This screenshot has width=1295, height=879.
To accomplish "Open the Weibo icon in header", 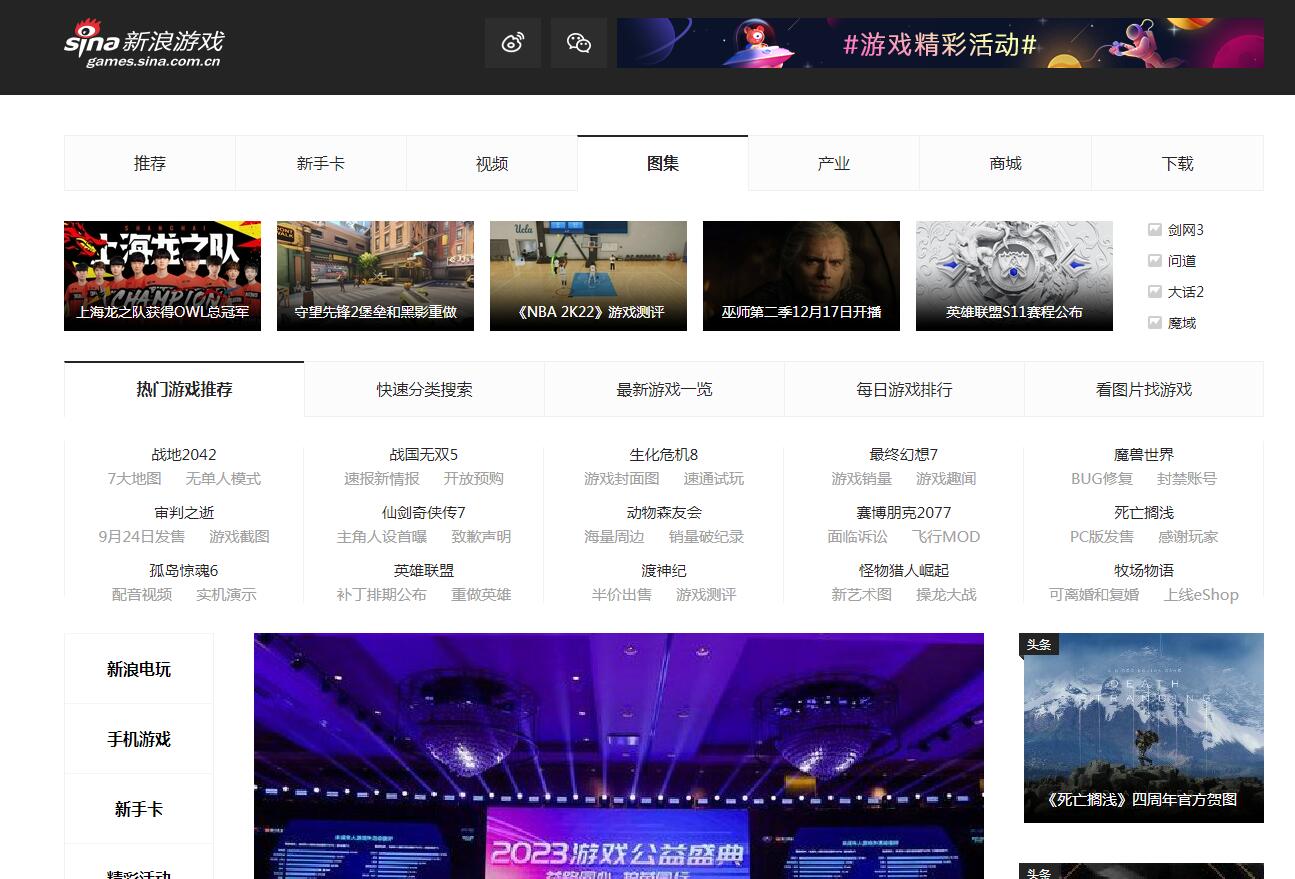I will (512, 43).
